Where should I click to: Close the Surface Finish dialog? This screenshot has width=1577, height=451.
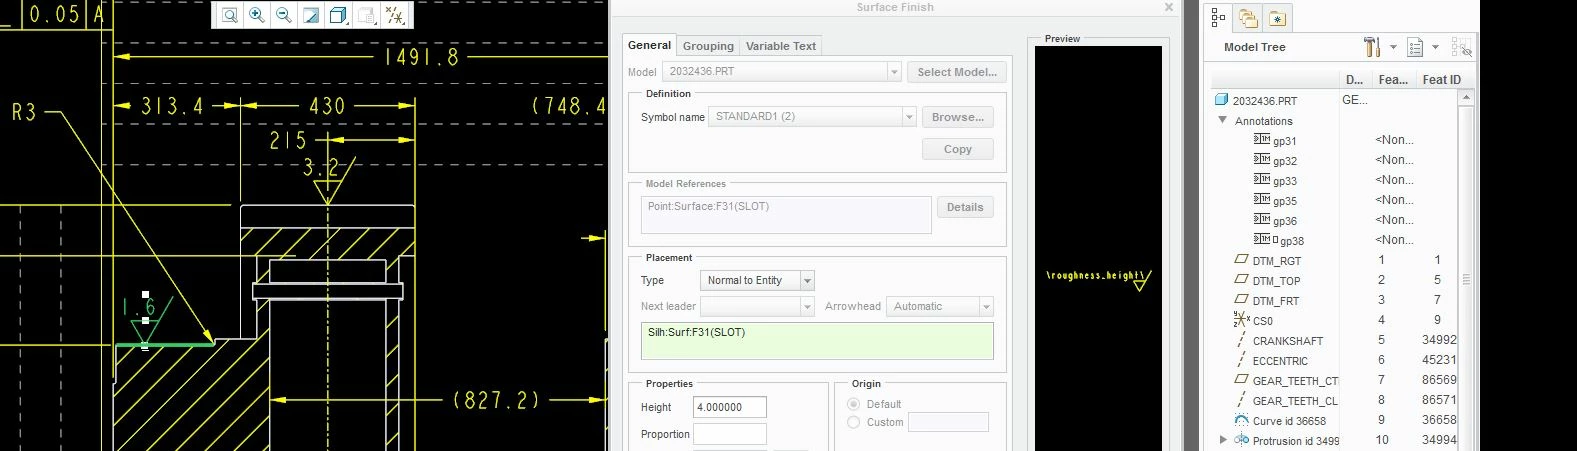pyautogui.click(x=1169, y=7)
